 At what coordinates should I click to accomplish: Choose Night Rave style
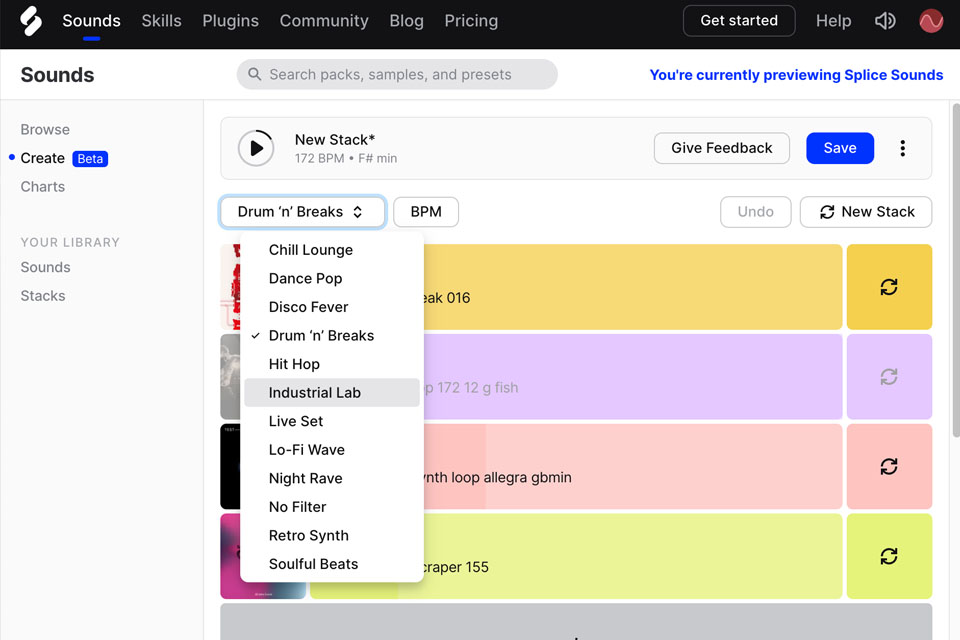coord(332,478)
